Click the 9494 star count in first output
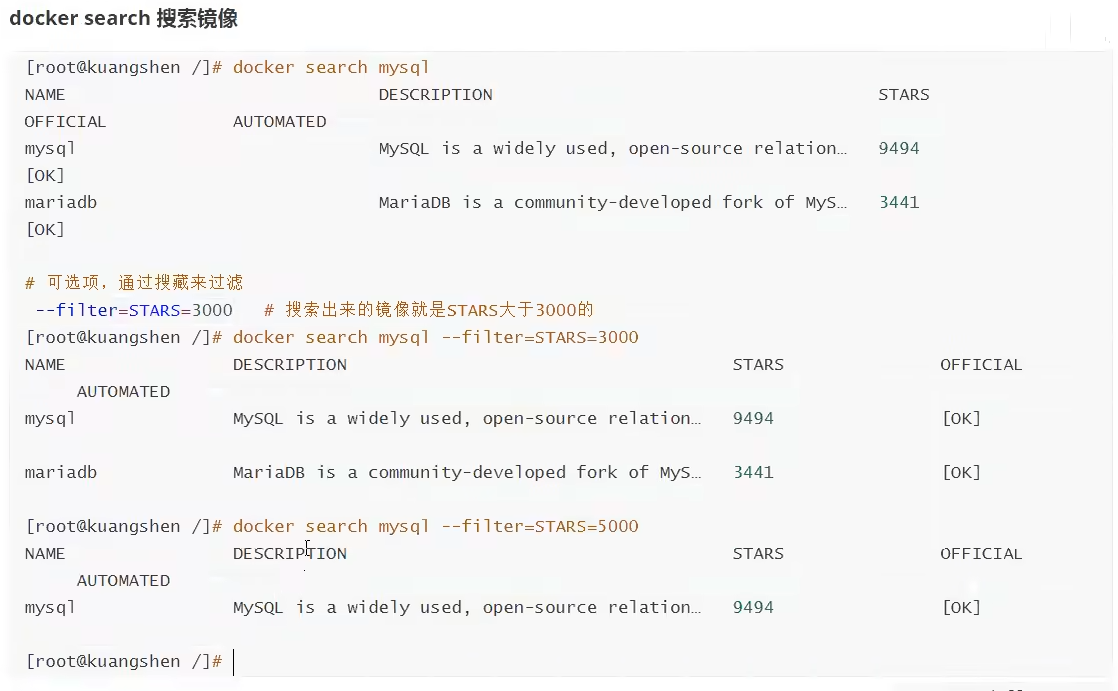Viewport: 1118px width, 691px height. tap(898, 148)
